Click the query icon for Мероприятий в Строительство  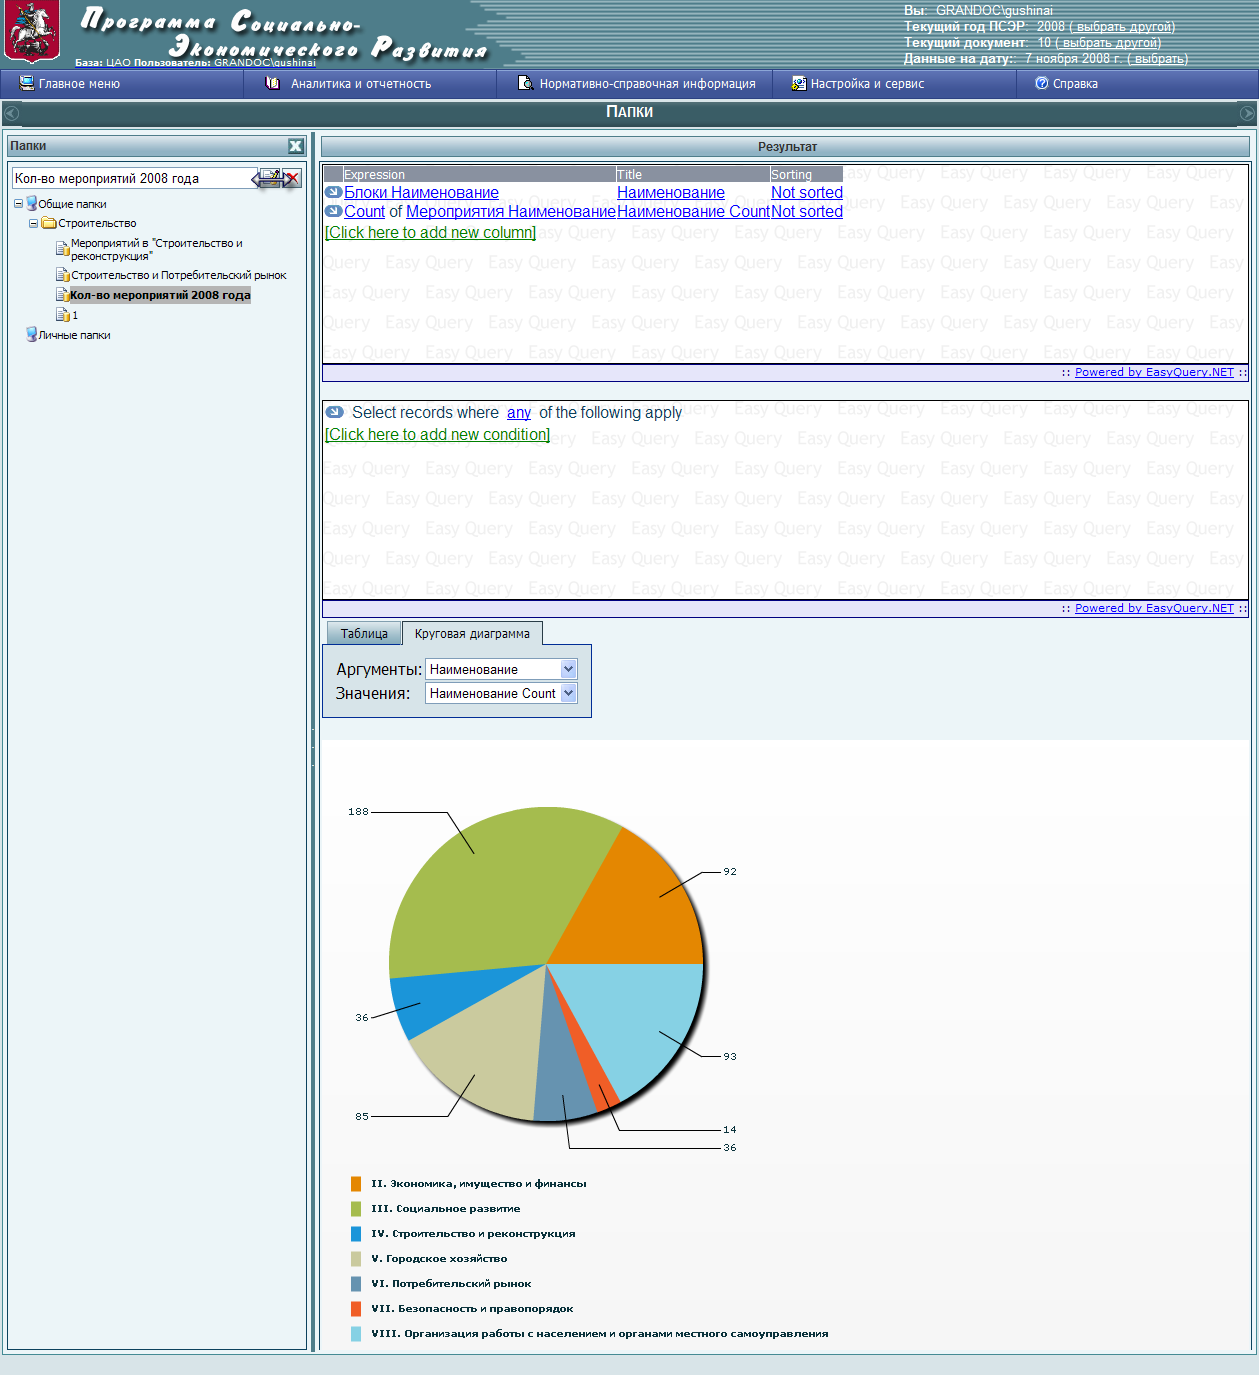click(62, 248)
